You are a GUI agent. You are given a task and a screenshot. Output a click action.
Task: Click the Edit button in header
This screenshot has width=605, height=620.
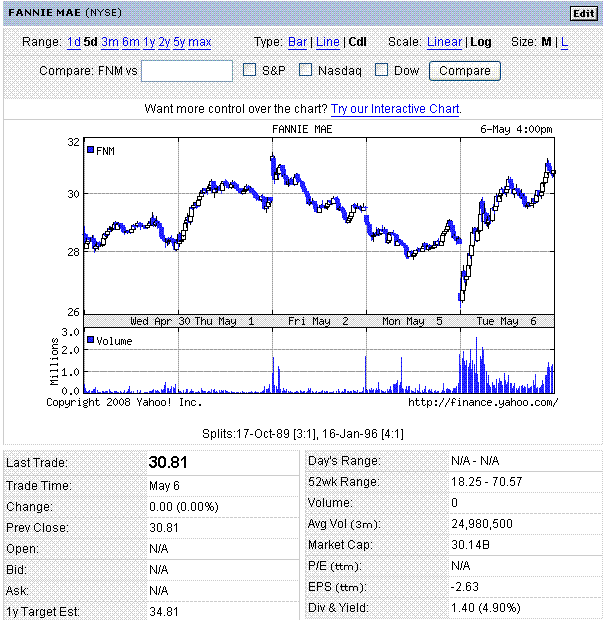coord(582,13)
